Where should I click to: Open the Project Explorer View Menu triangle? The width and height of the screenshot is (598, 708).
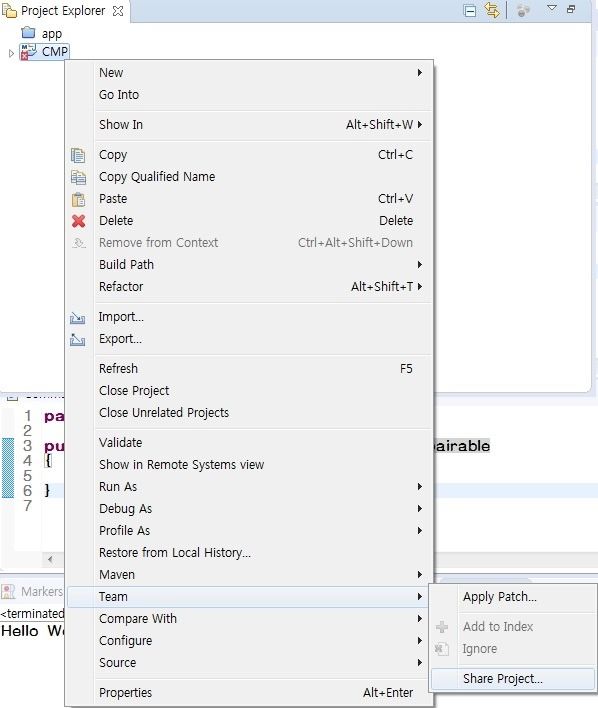551,8
